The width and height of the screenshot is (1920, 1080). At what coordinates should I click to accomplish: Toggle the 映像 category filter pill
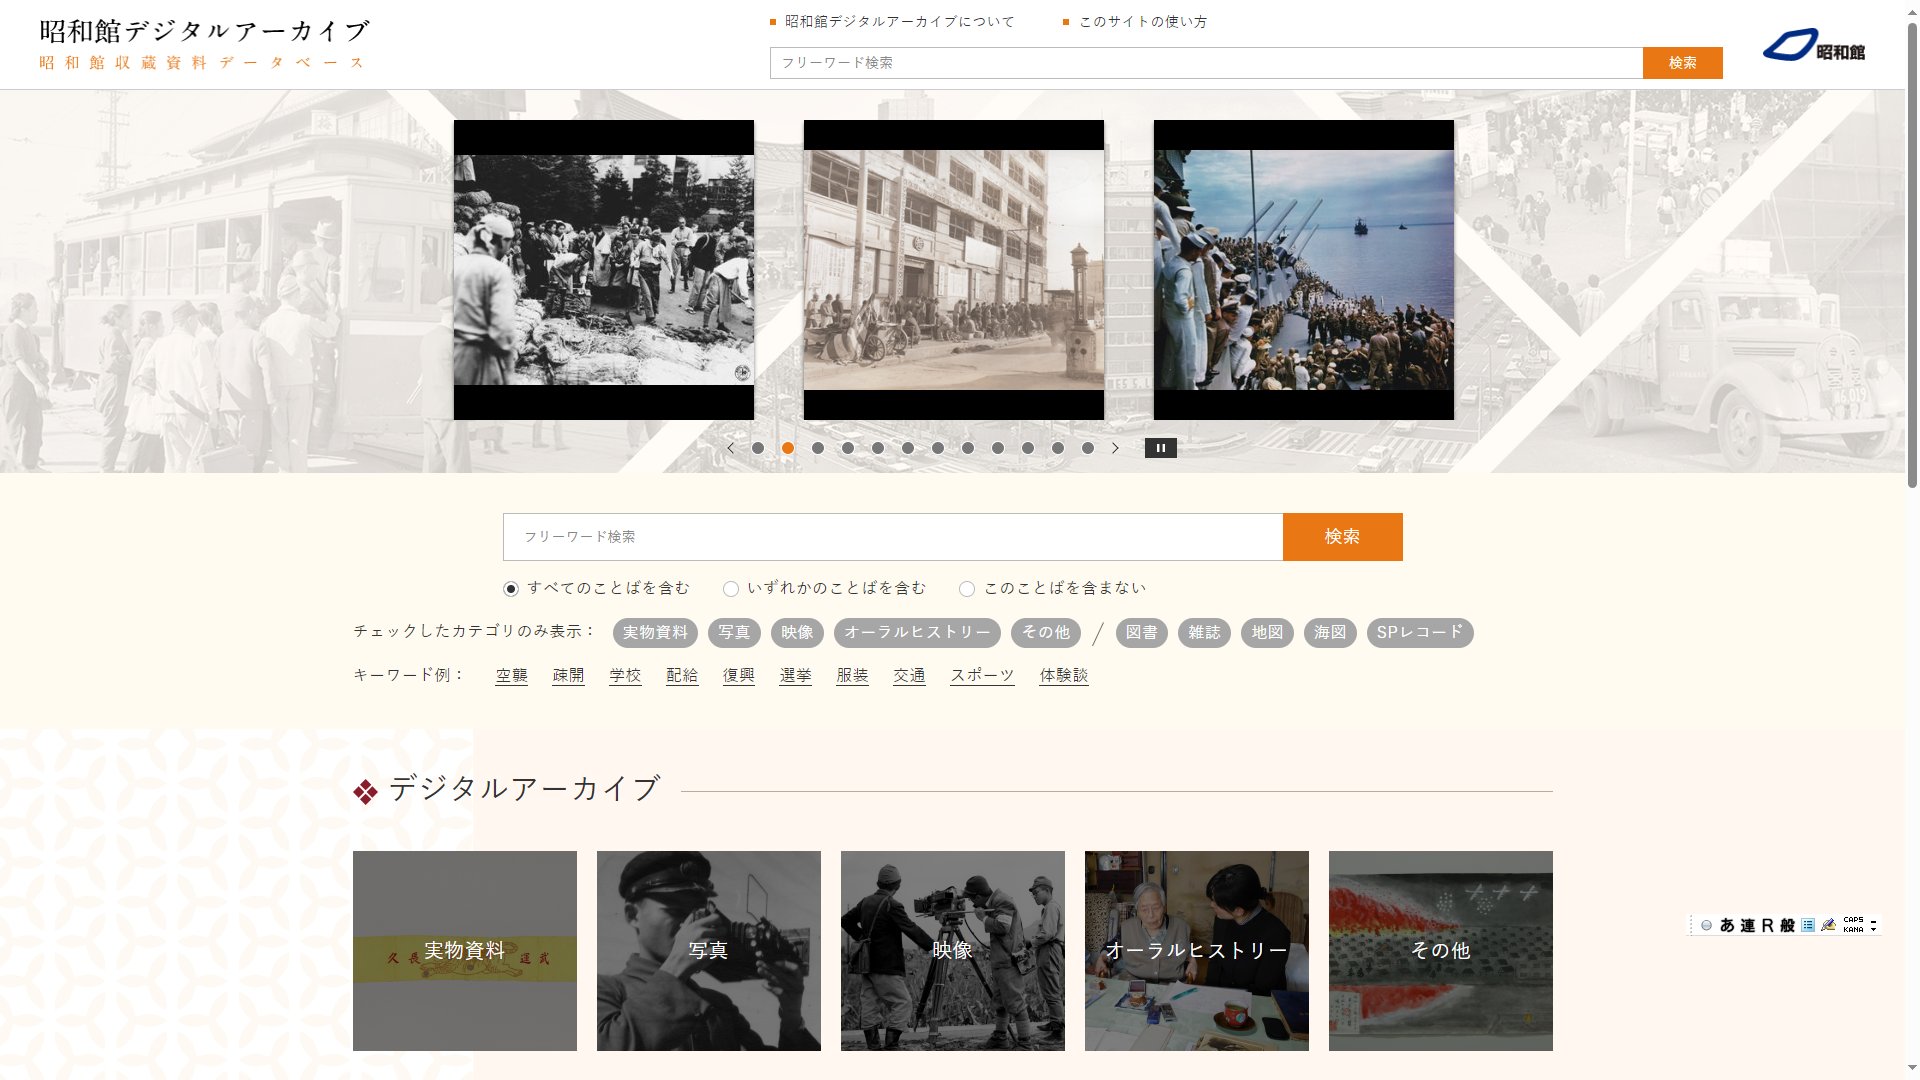point(797,633)
